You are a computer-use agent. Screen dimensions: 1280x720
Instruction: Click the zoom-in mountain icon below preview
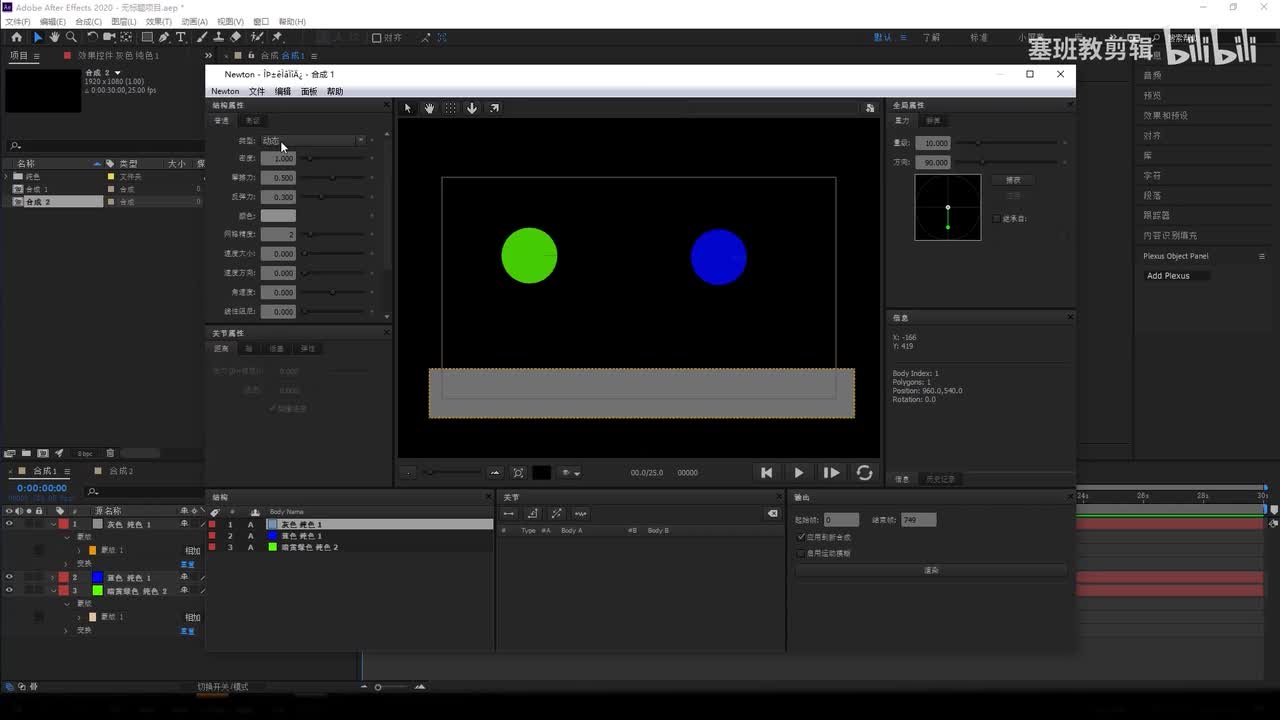tap(494, 473)
